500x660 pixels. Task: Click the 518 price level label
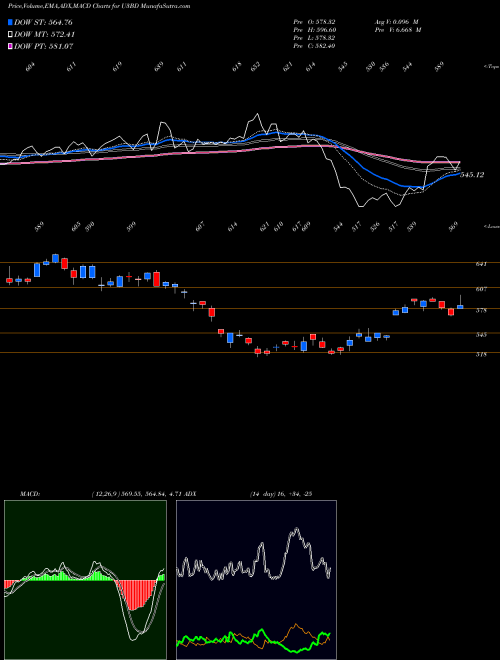pos(481,354)
